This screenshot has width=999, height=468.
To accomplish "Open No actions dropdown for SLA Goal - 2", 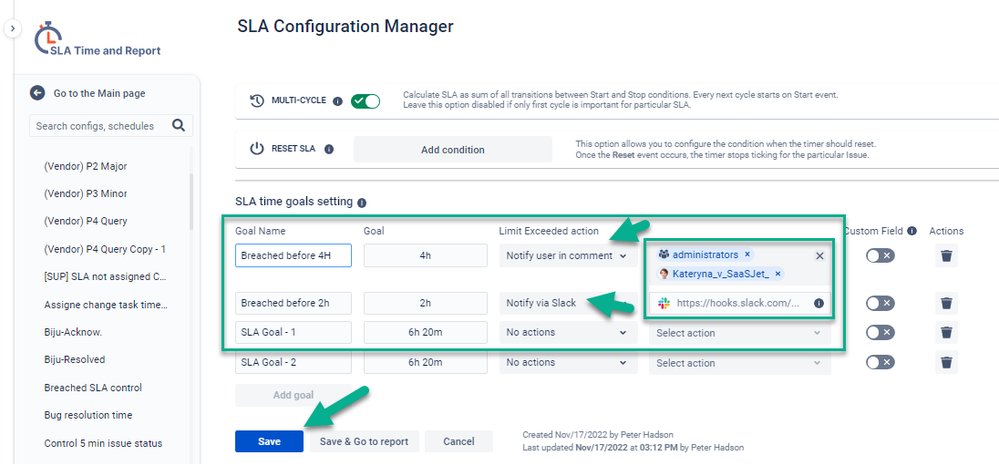I will pyautogui.click(x=568, y=362).
